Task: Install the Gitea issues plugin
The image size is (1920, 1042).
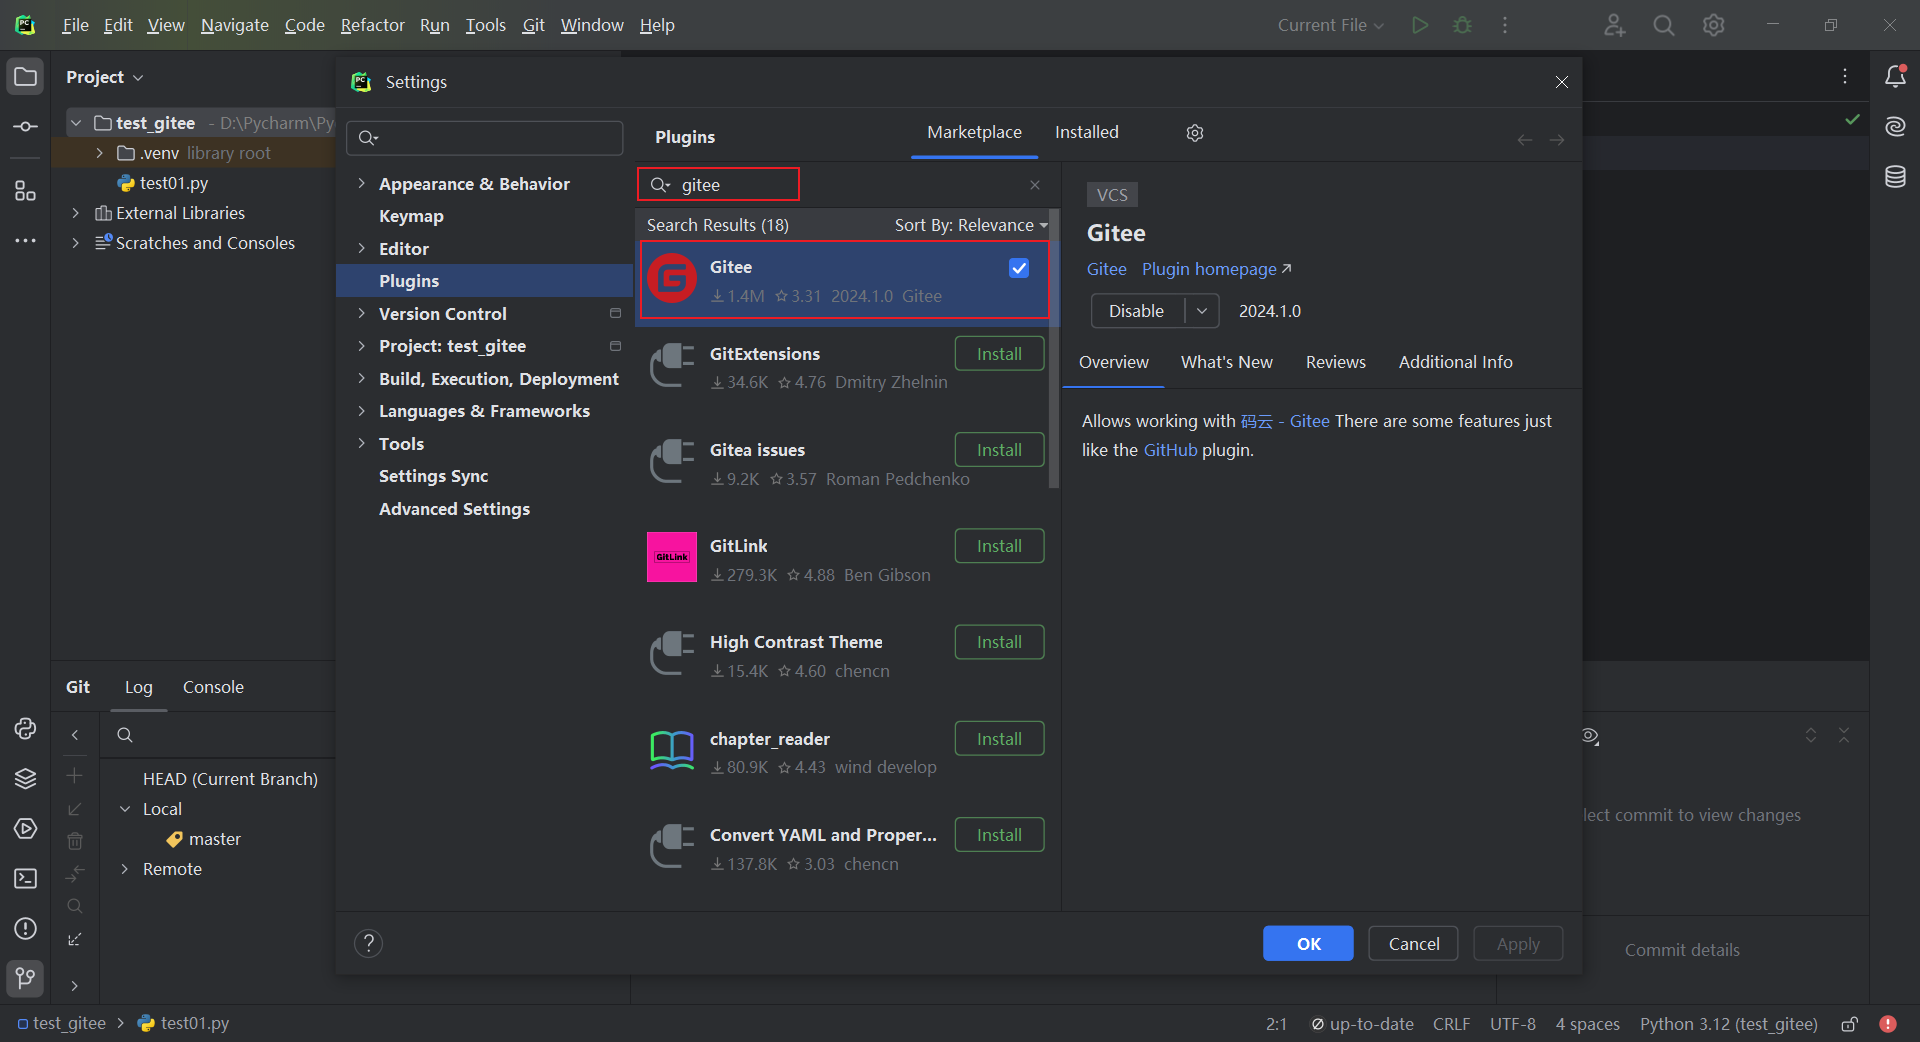Action: click(999, 450)
